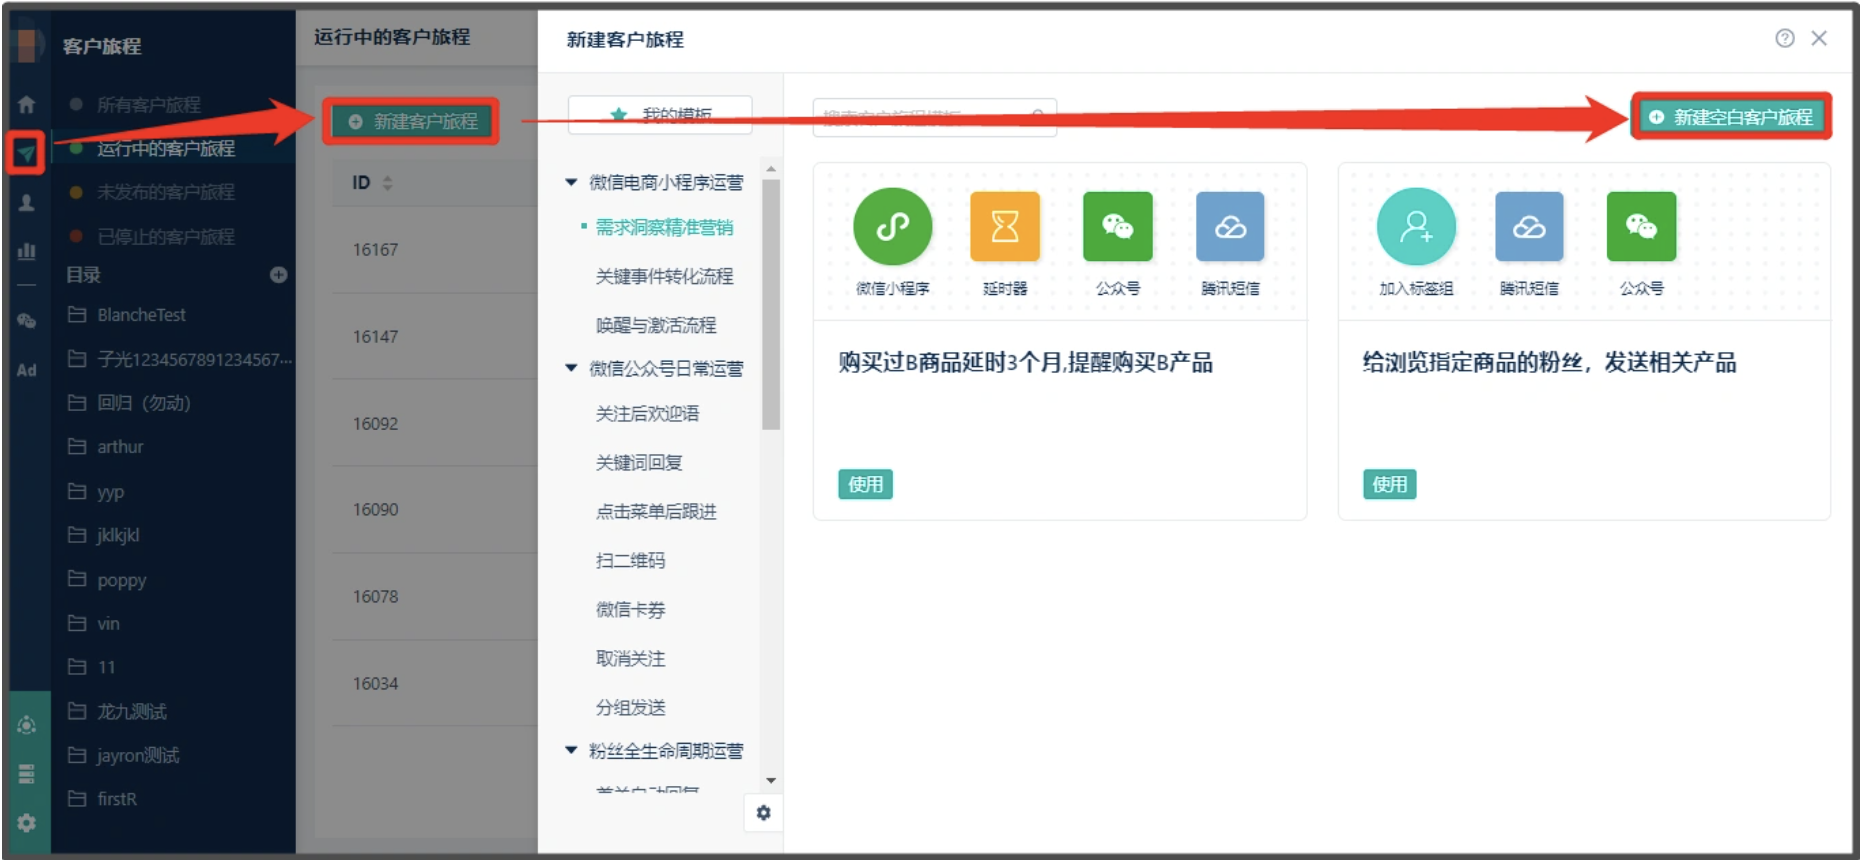Viewport: 1860px width, 860px height.
Task: Open the journey row with ID 16092
Action: tap(435, 423)
